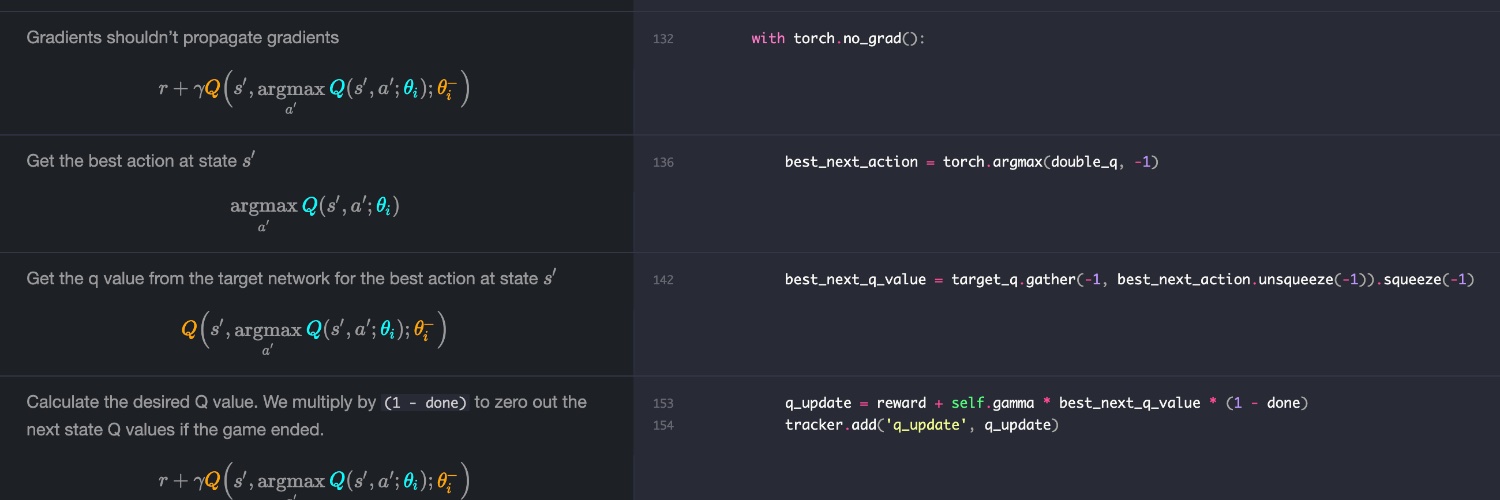Click 'next state Q values if the game ended.' line
This screenshot has height=500, width=1500.
coord(175,430)
